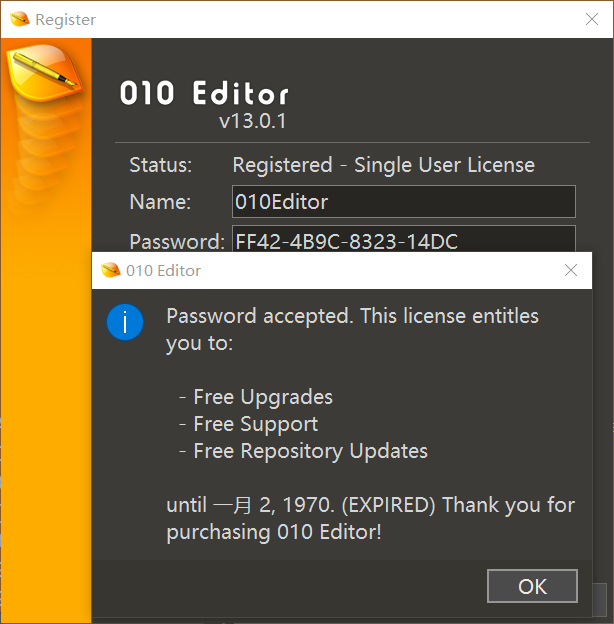Click the 010 Editor heading text
This screenshot has height=624, width=614.
point(204,94)
